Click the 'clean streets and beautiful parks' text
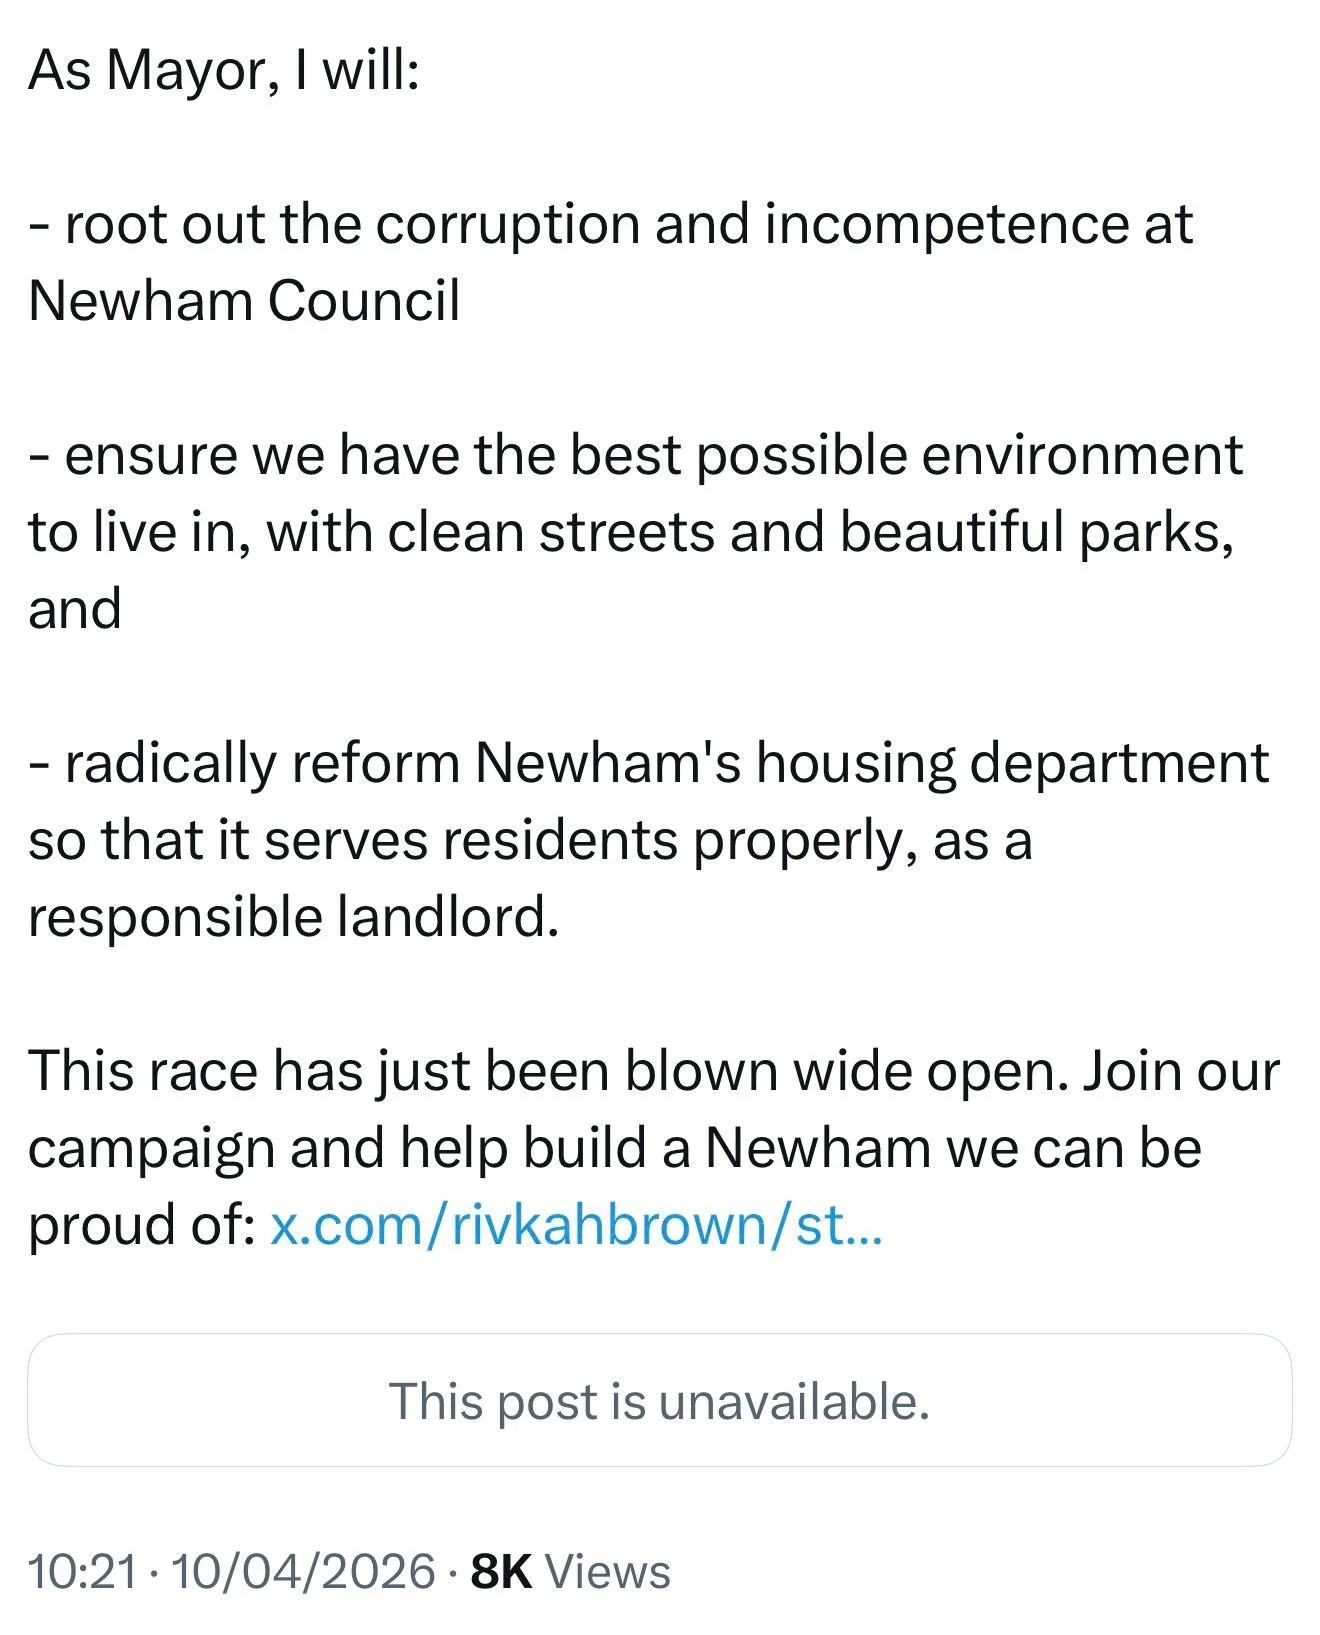The height and width of the screenshot is (1635, 1320). [808, 532]
